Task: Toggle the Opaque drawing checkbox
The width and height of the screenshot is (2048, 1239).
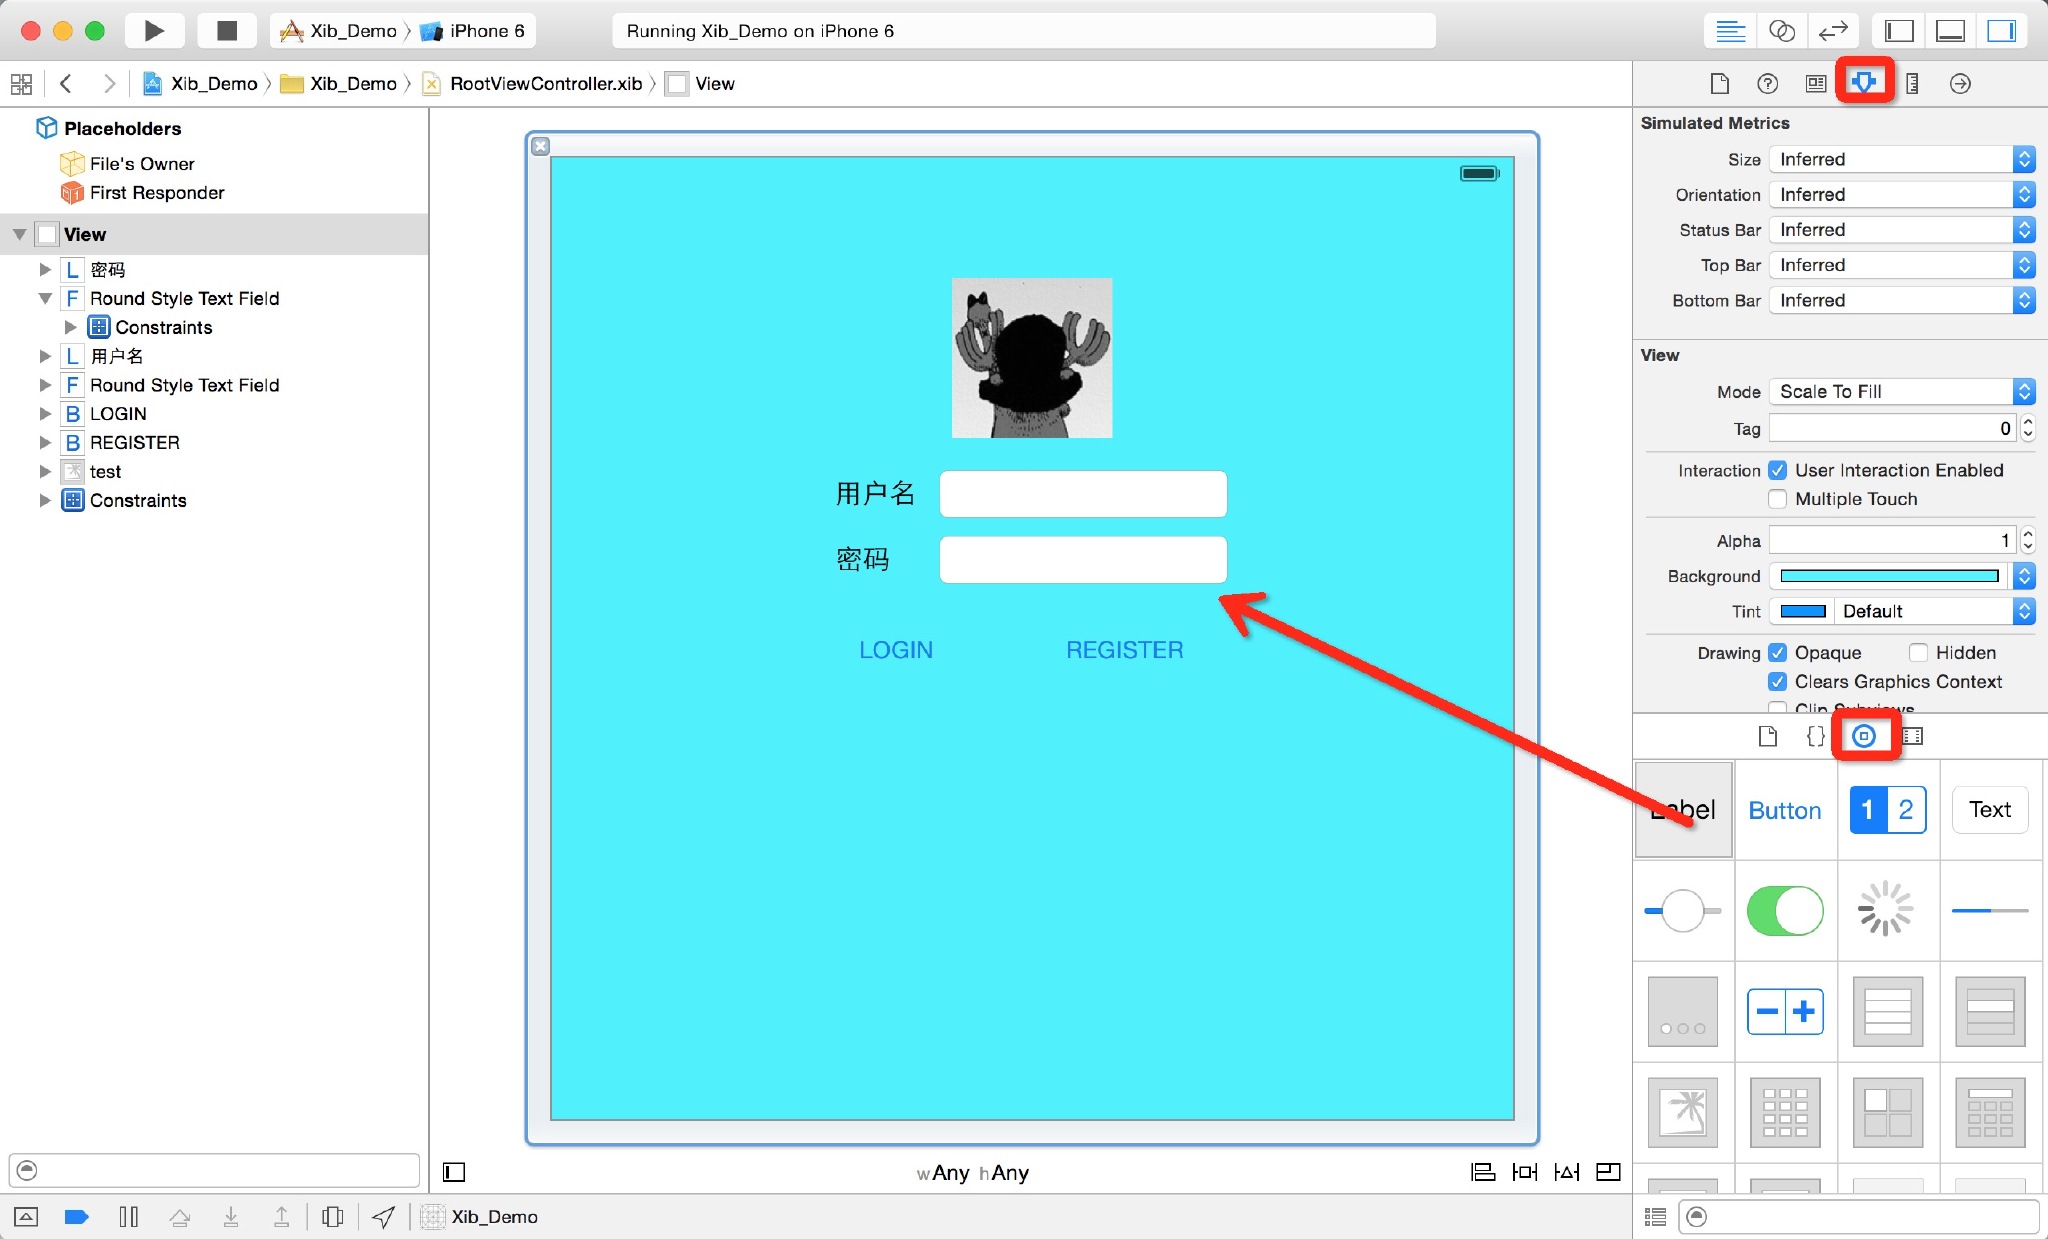Action: (1777, 653)
